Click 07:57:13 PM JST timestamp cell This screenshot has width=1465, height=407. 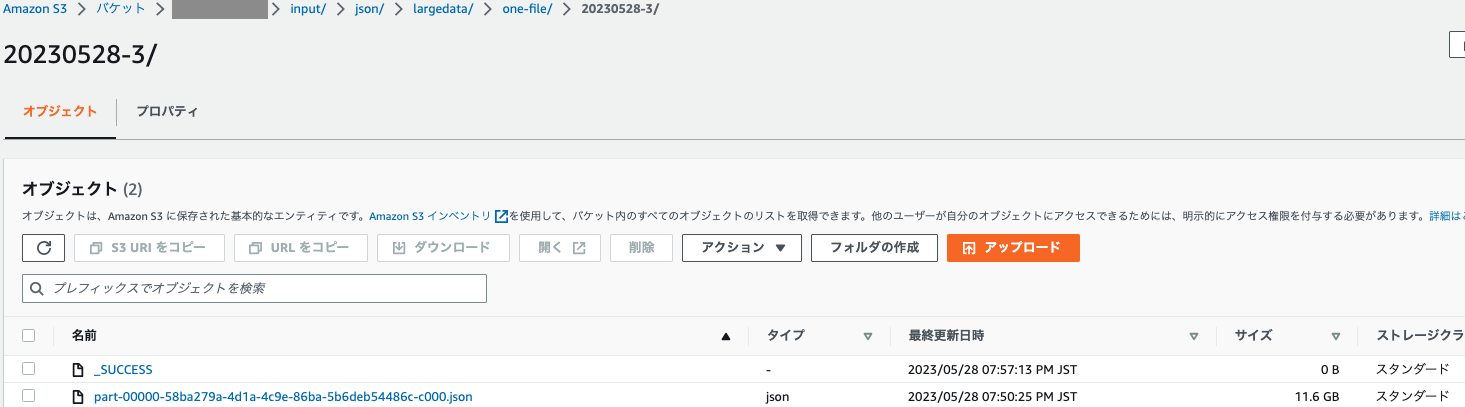coord(992,370)
